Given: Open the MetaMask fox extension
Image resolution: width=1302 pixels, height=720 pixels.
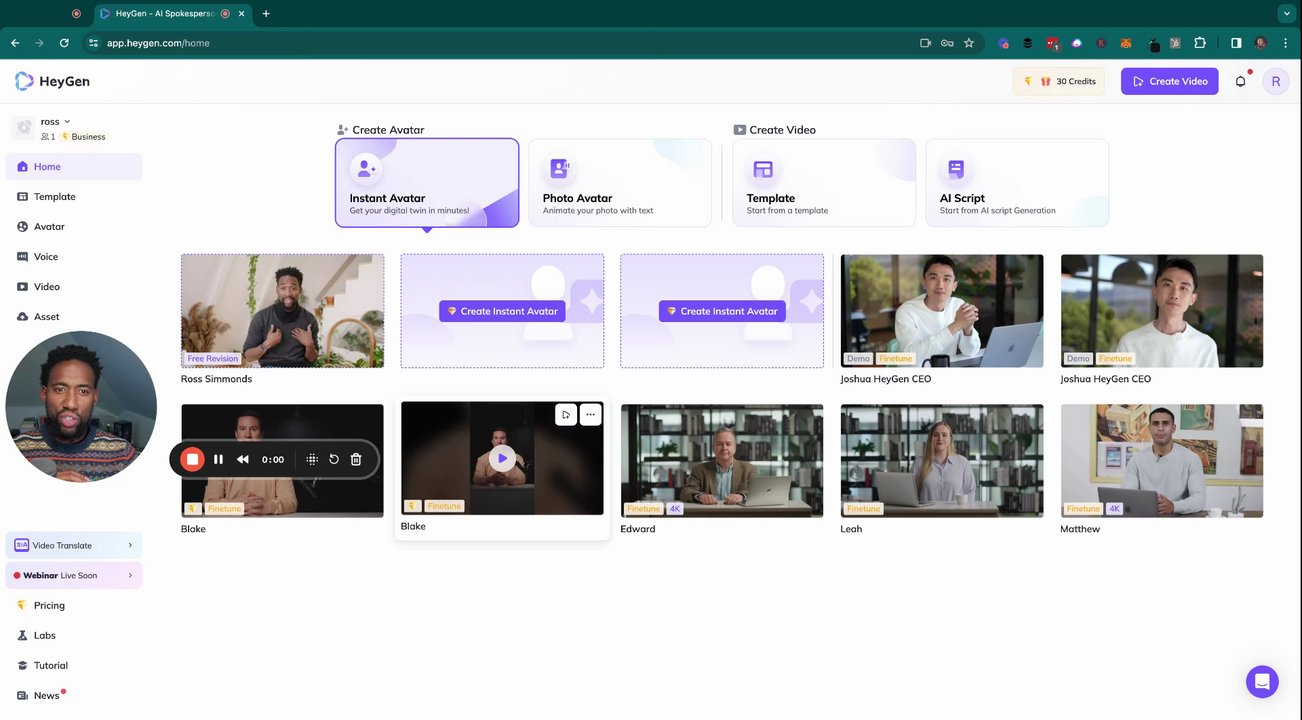Looking at the screenshot, I should pyautogui.click(x=1126, y=43).
